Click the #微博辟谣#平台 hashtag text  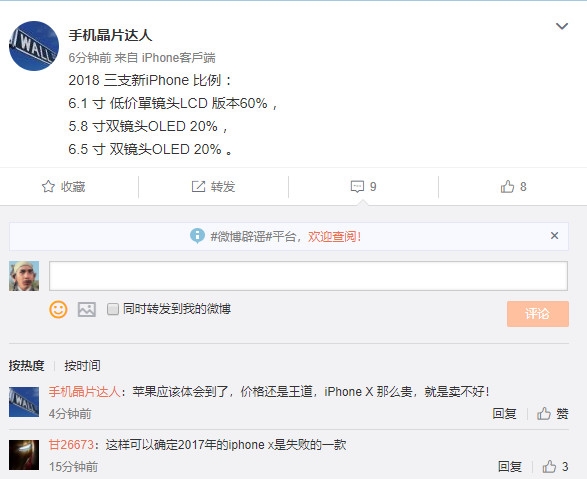point(253,237)
